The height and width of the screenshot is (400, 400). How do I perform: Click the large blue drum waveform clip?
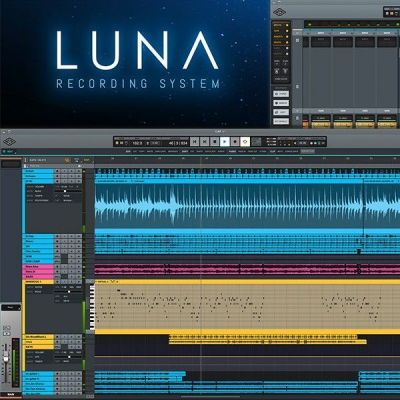[x=229, y=206]
